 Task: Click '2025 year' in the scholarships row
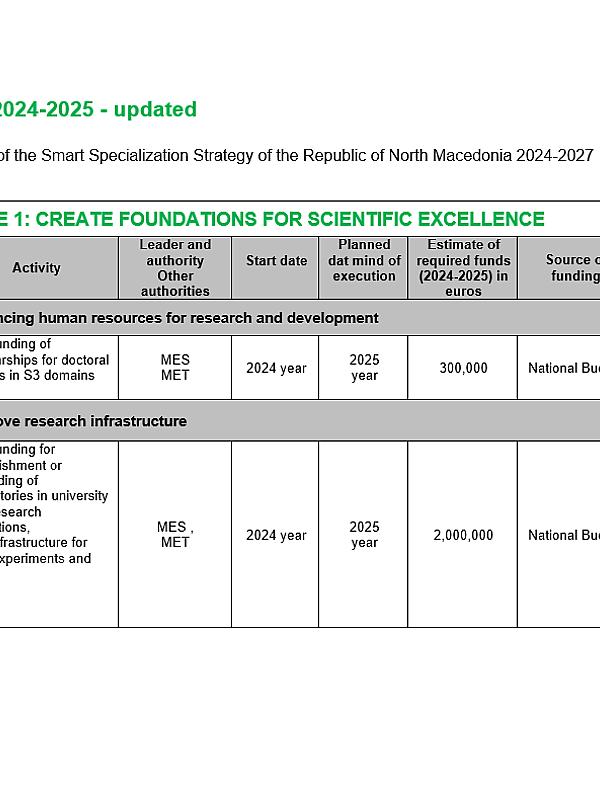pyautogui.click(x=364, y=367)
